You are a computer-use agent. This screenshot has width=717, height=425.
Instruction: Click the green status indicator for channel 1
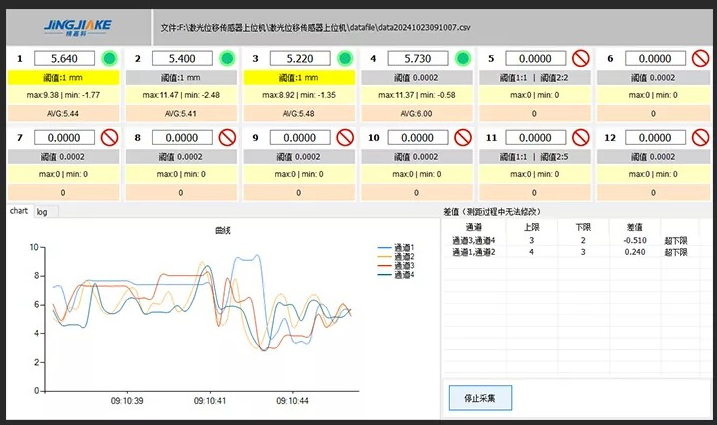coord(108,59)
